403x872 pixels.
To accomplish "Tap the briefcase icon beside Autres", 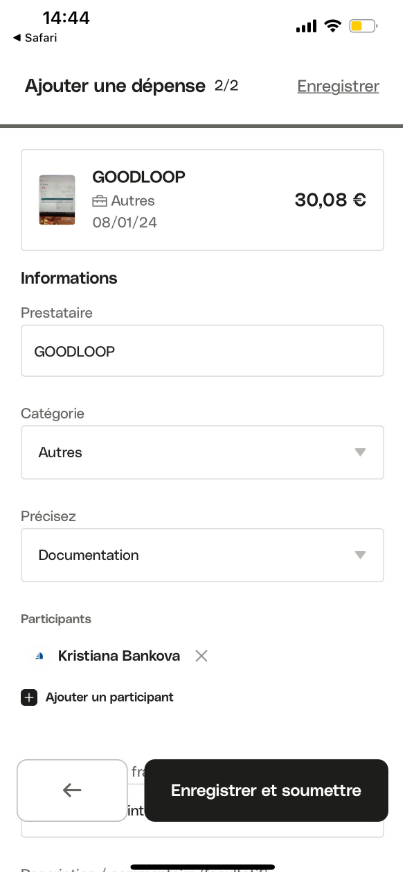I will coord(99,201).
